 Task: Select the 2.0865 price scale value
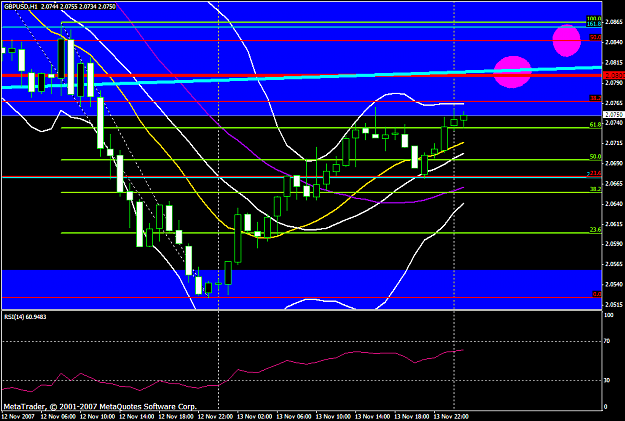click(614, 22)
